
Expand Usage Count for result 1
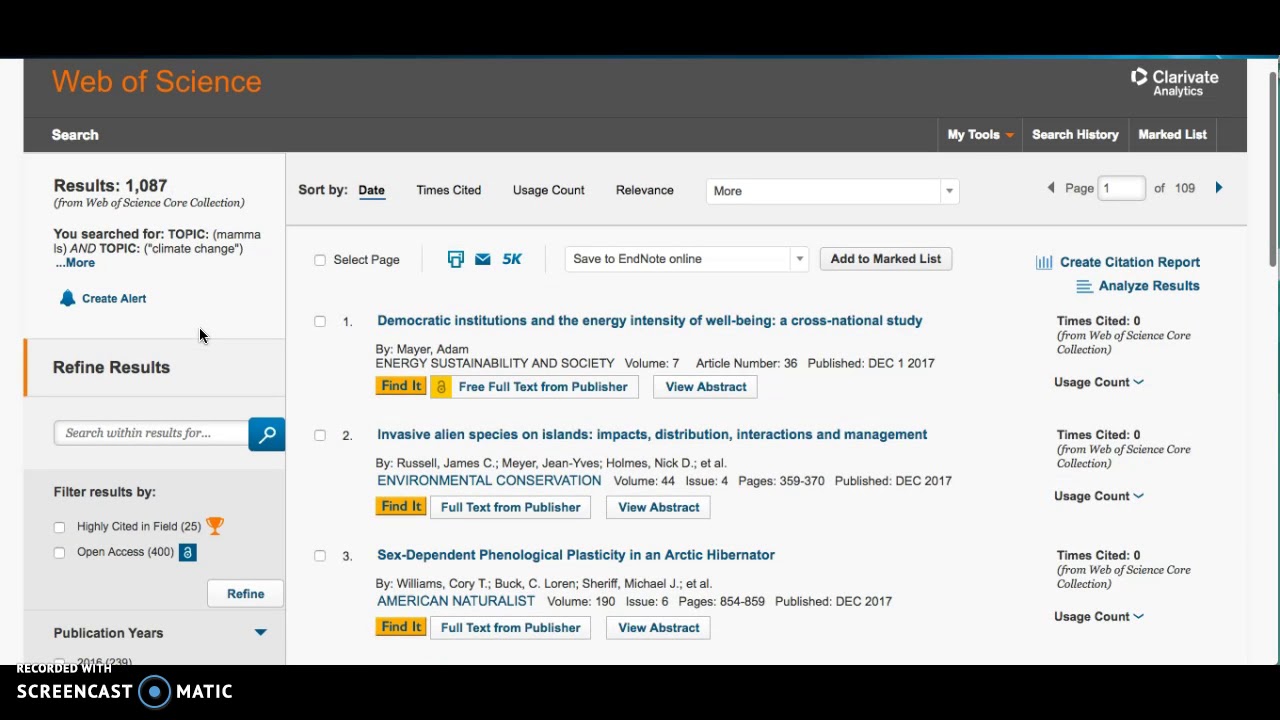point(1098,382)
